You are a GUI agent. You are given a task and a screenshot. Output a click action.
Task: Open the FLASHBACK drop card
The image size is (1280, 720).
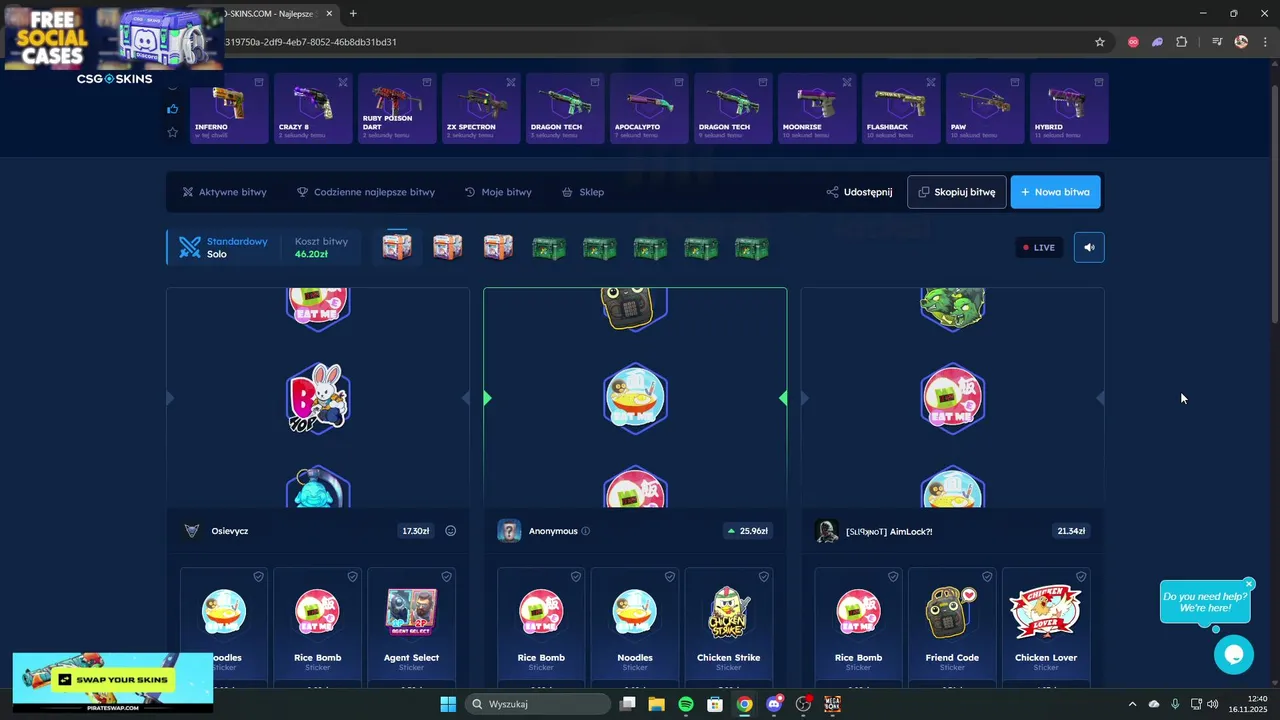(x=901, y=108)
